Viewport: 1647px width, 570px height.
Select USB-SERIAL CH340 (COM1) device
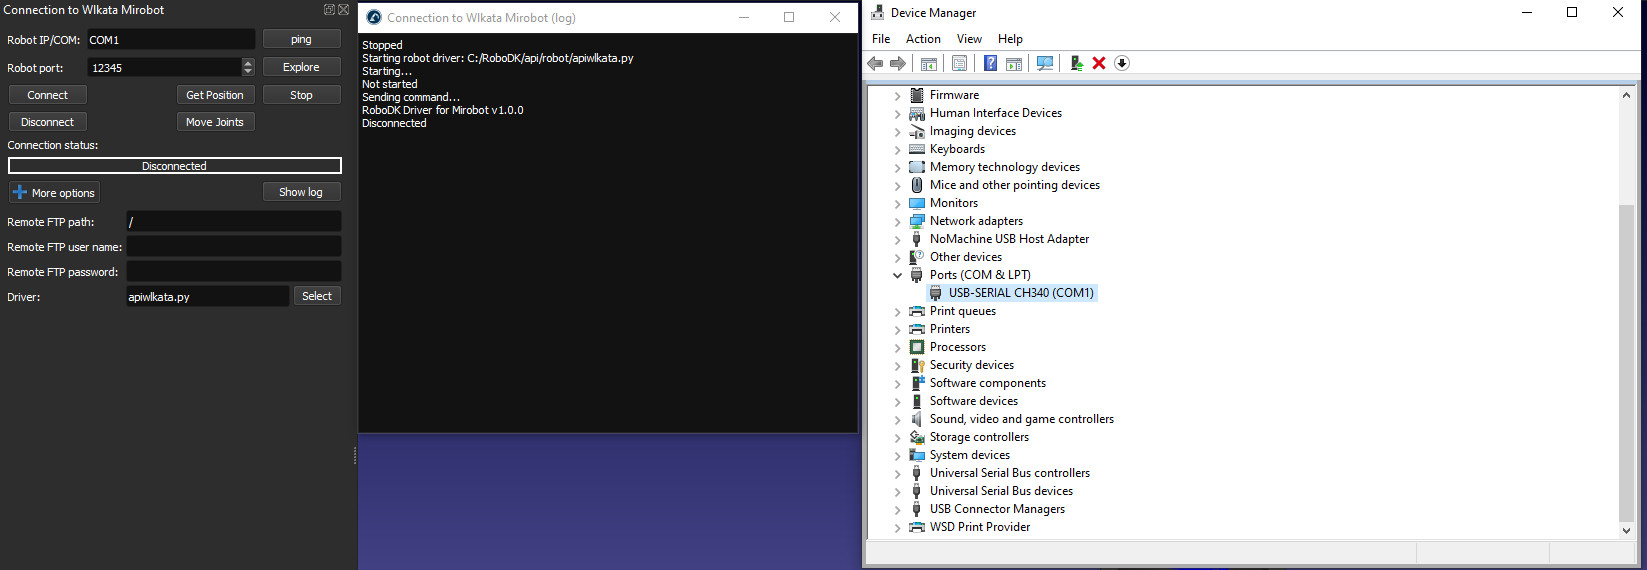click(1020, 293)
